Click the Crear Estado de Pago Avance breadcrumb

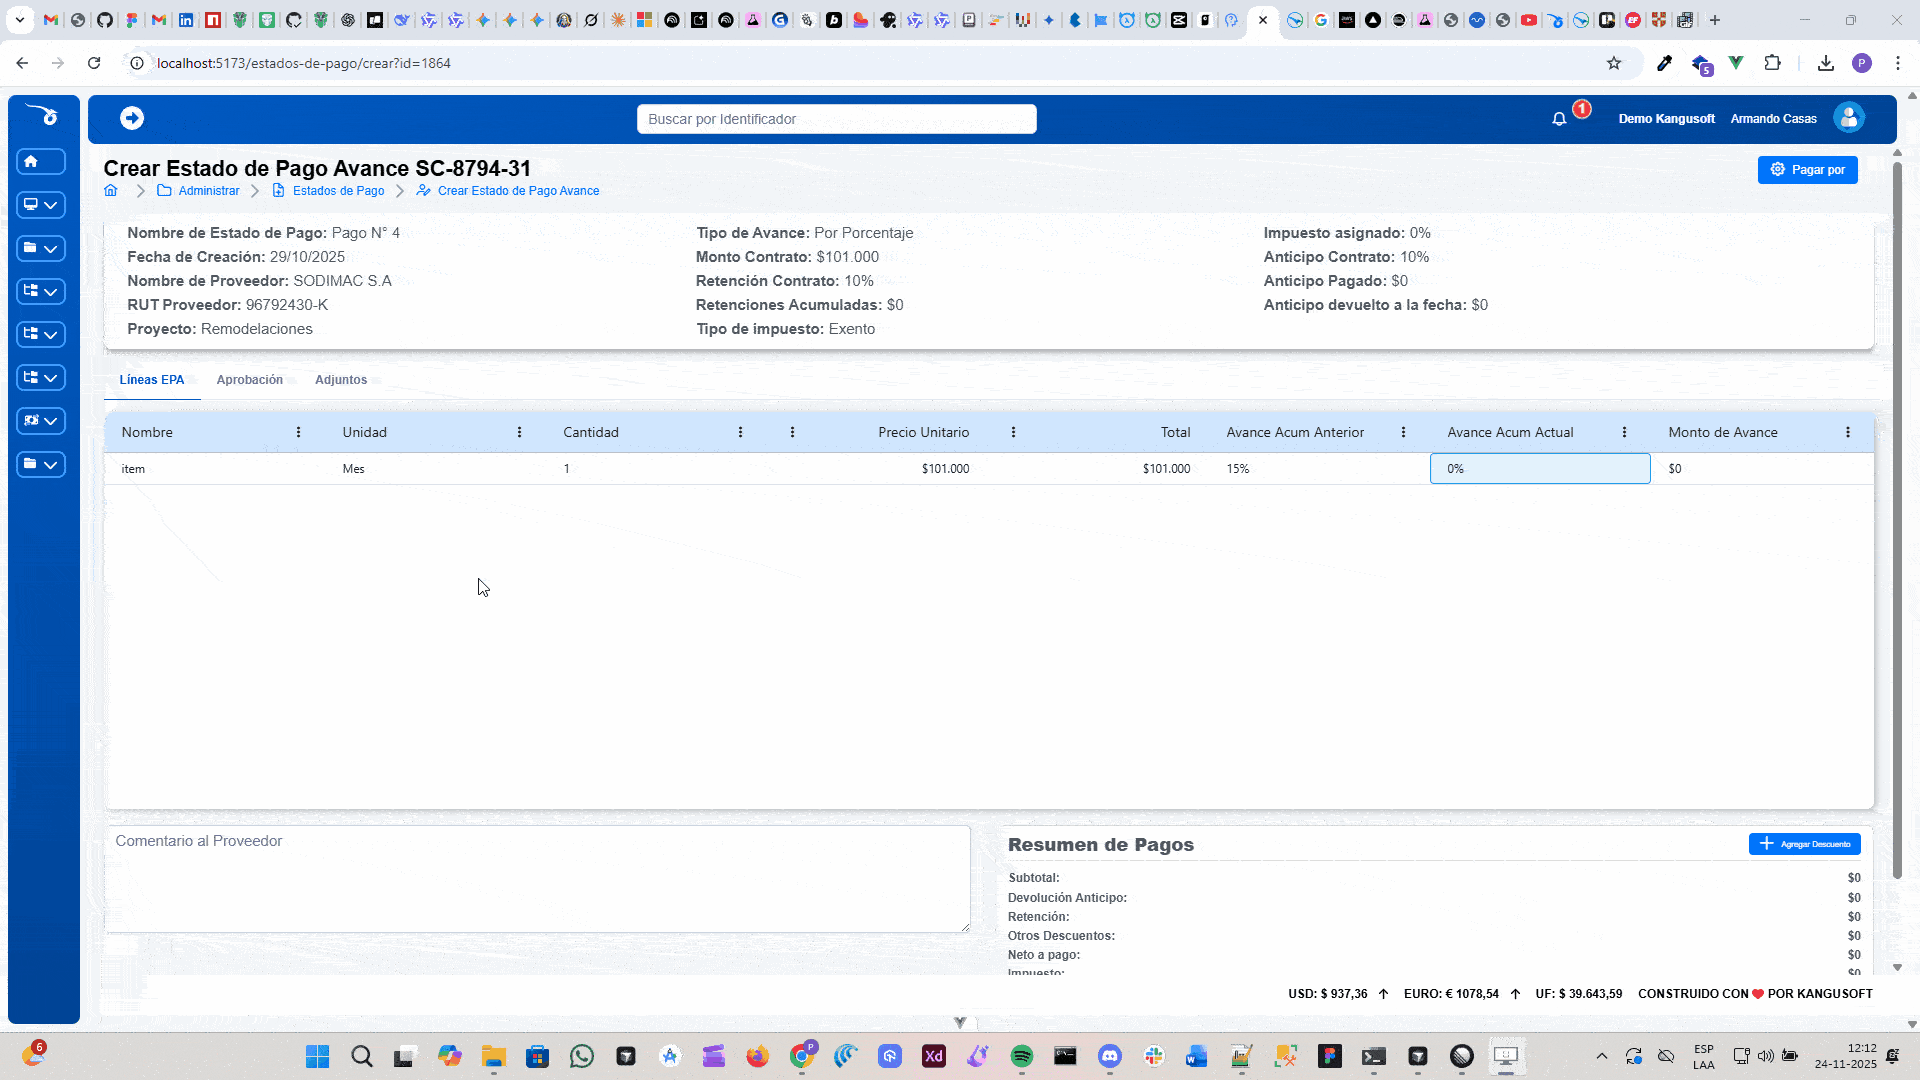pos(519,191)
